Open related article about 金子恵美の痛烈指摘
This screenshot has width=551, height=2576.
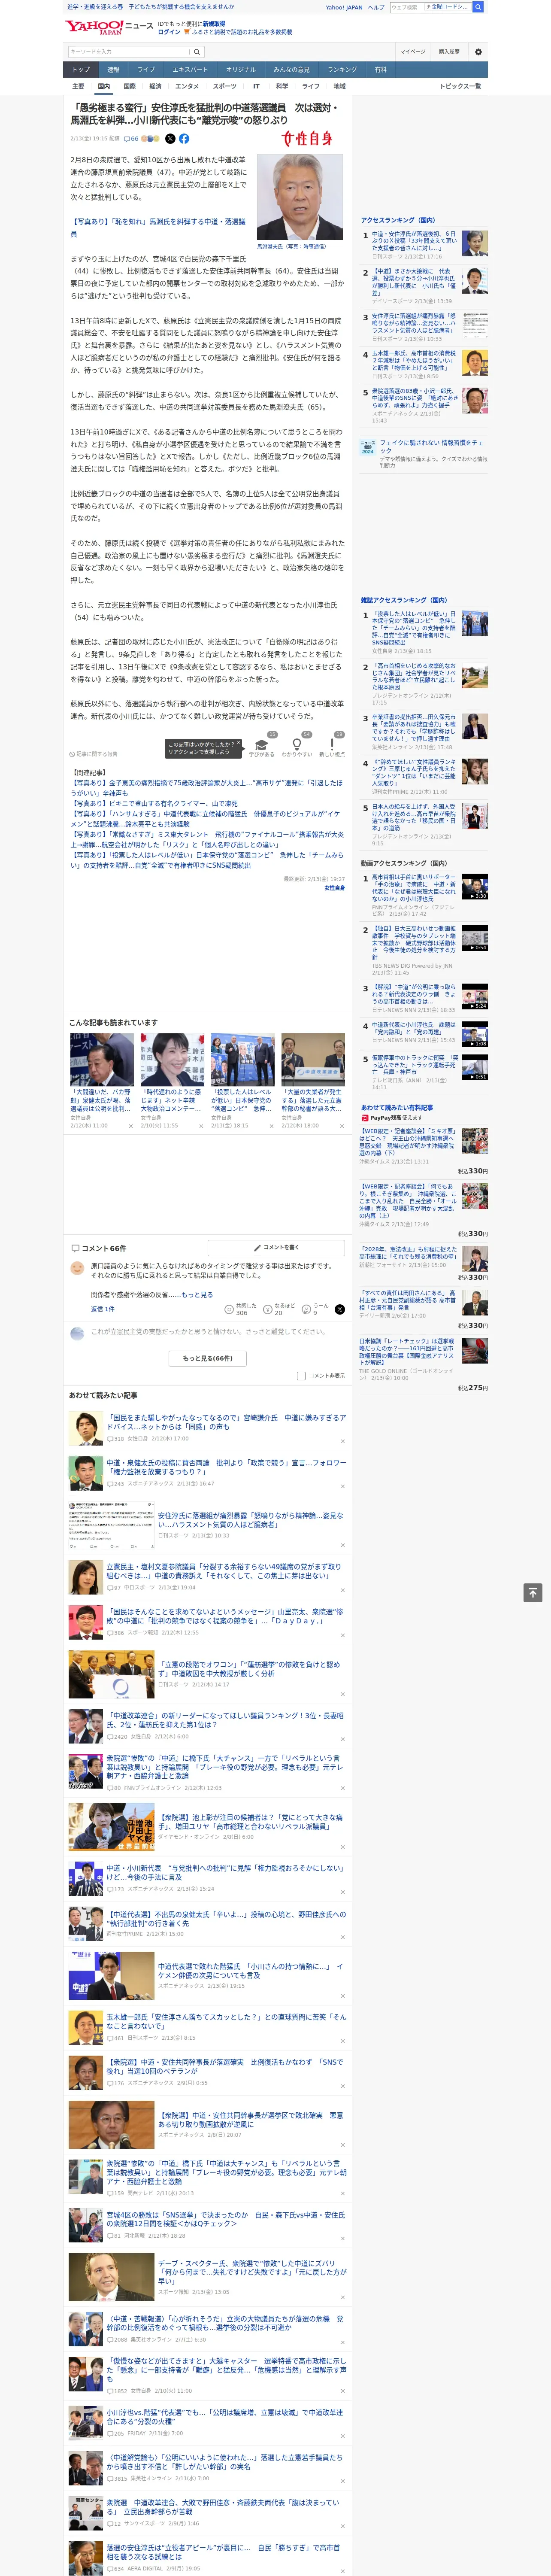(206, 788)
